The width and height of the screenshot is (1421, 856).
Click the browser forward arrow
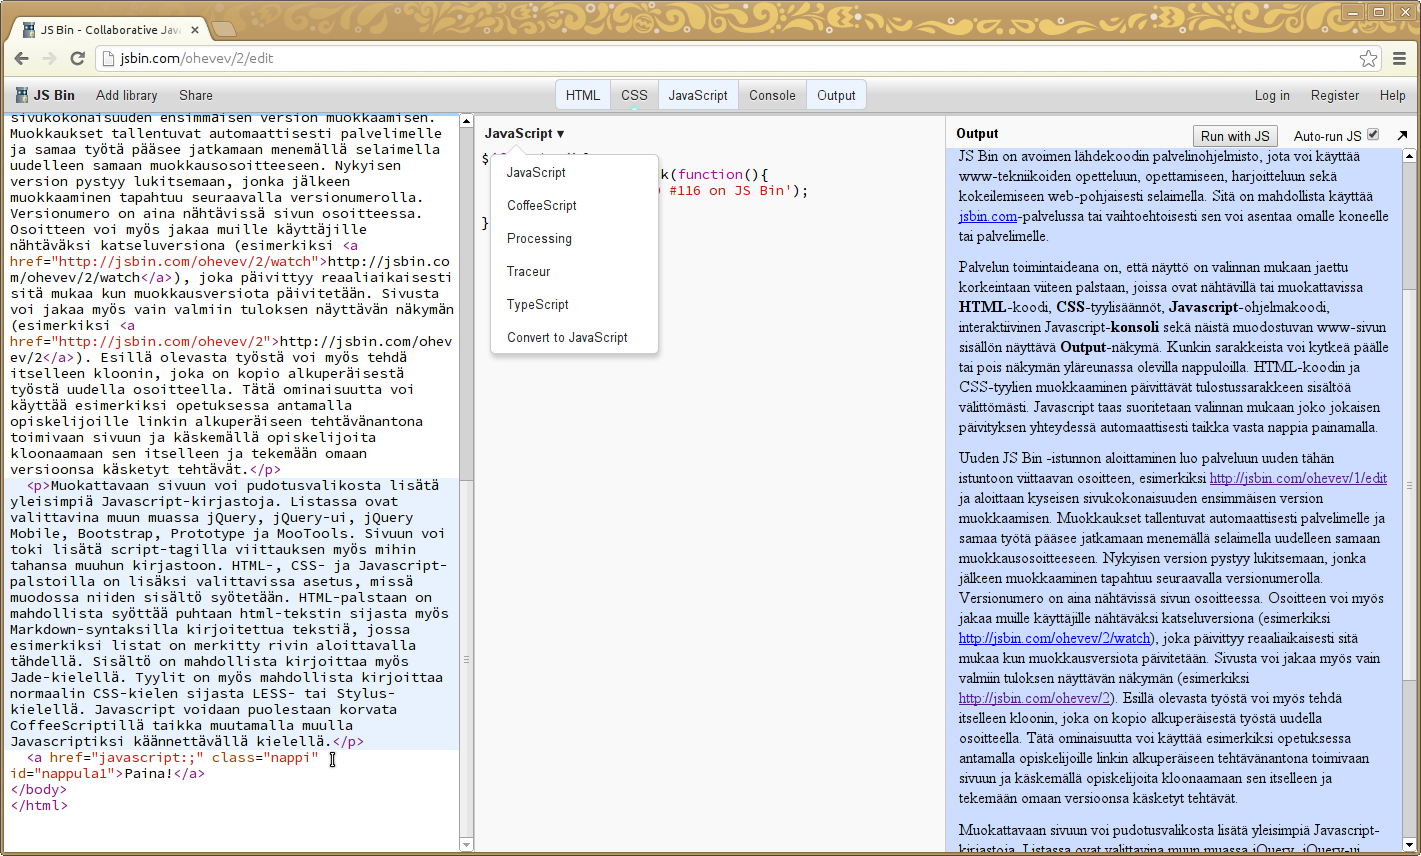click(49, 58)
